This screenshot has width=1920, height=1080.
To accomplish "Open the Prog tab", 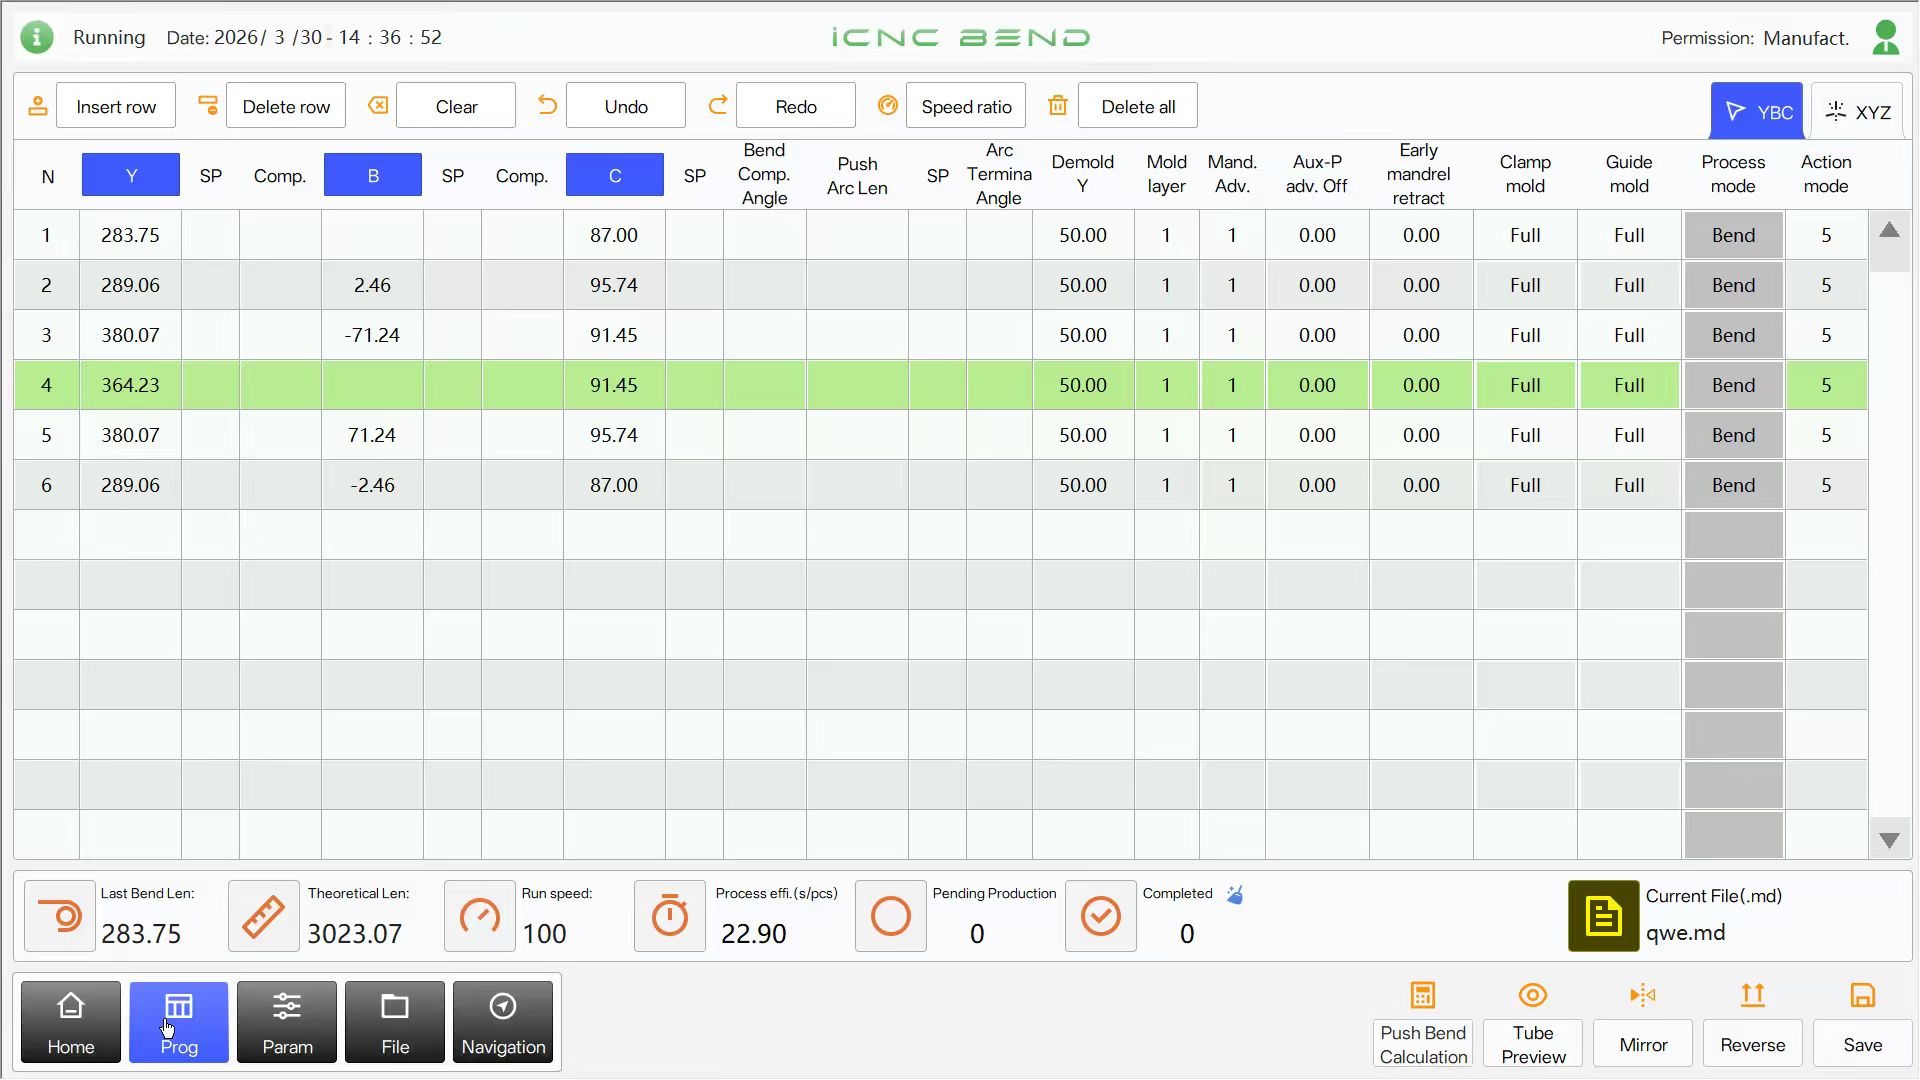I will (179, 1022).
